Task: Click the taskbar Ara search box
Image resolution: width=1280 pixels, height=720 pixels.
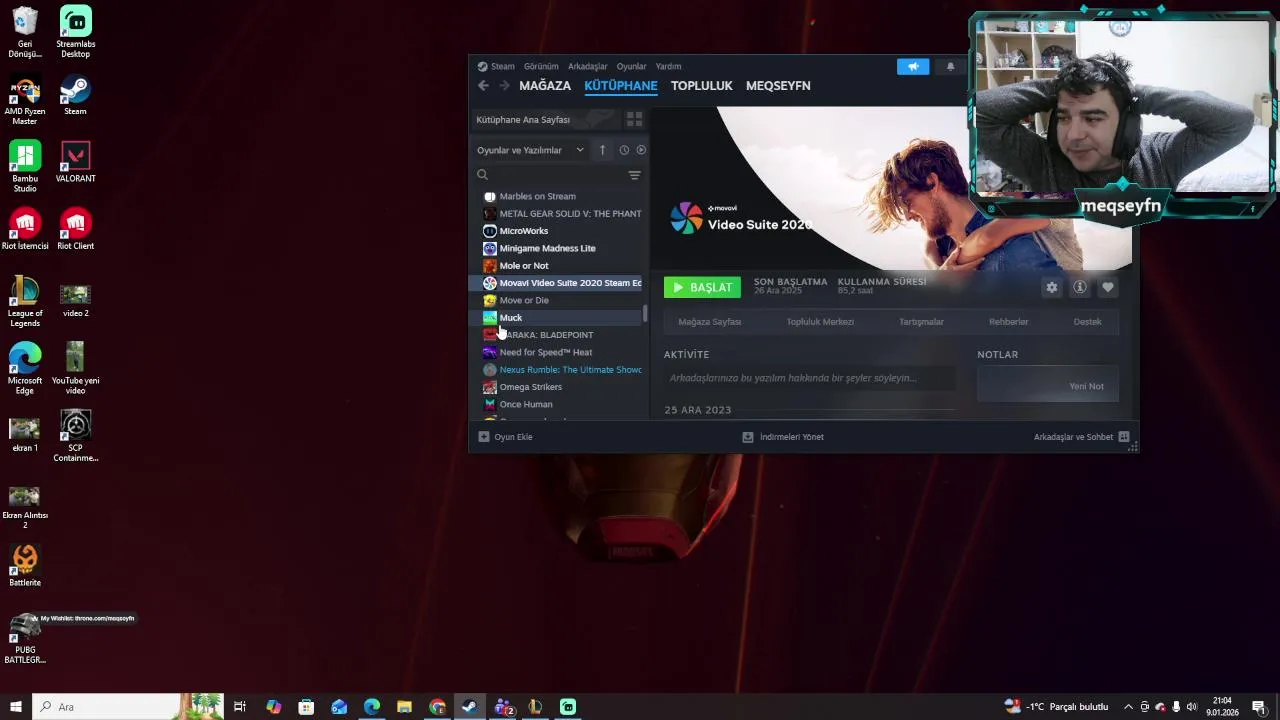Action: point(128,707)
